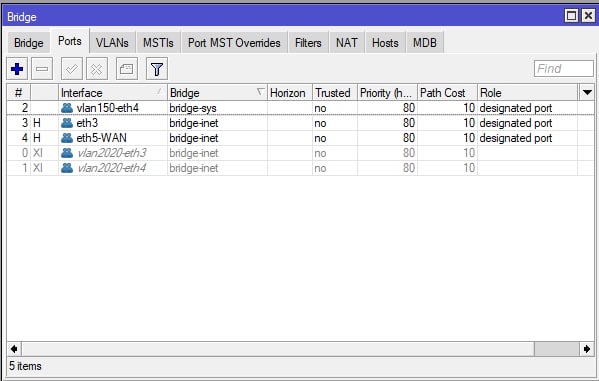599x381 pixels.
Task: Sort by the Bridge column header
Action: pos(217,92)
